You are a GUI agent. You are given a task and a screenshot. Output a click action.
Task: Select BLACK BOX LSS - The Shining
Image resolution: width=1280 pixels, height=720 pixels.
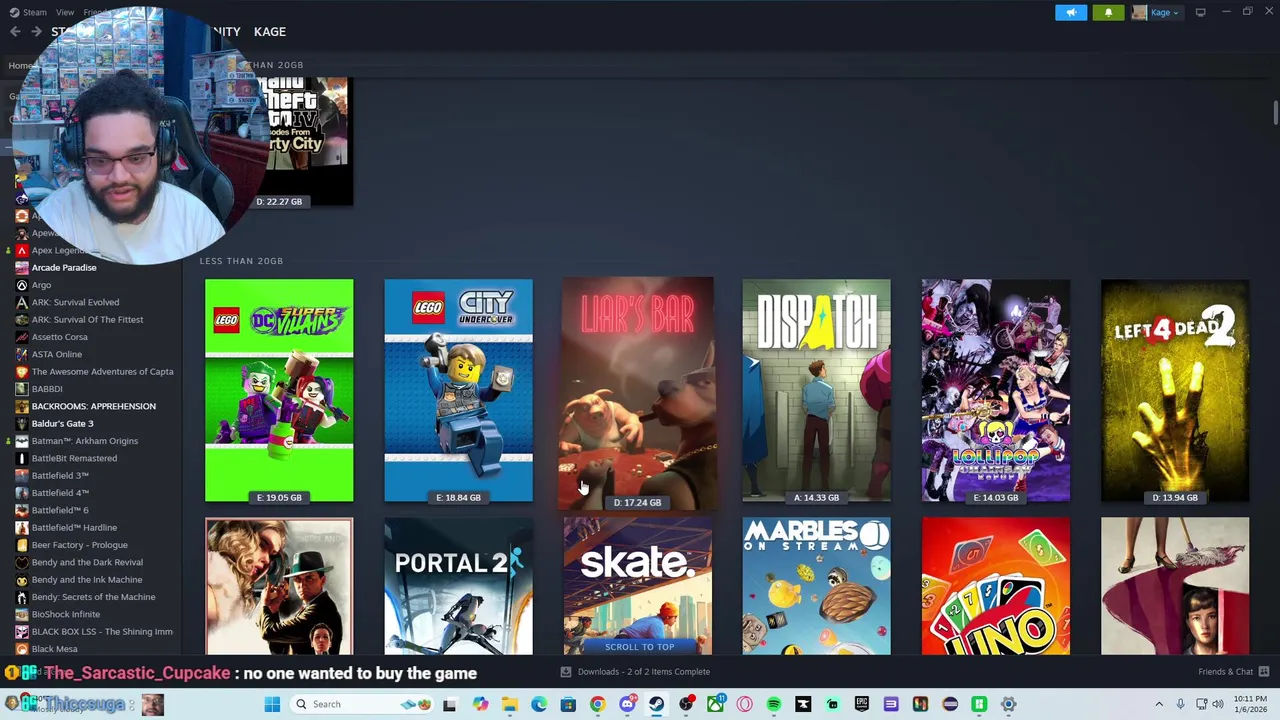(102, 631)
